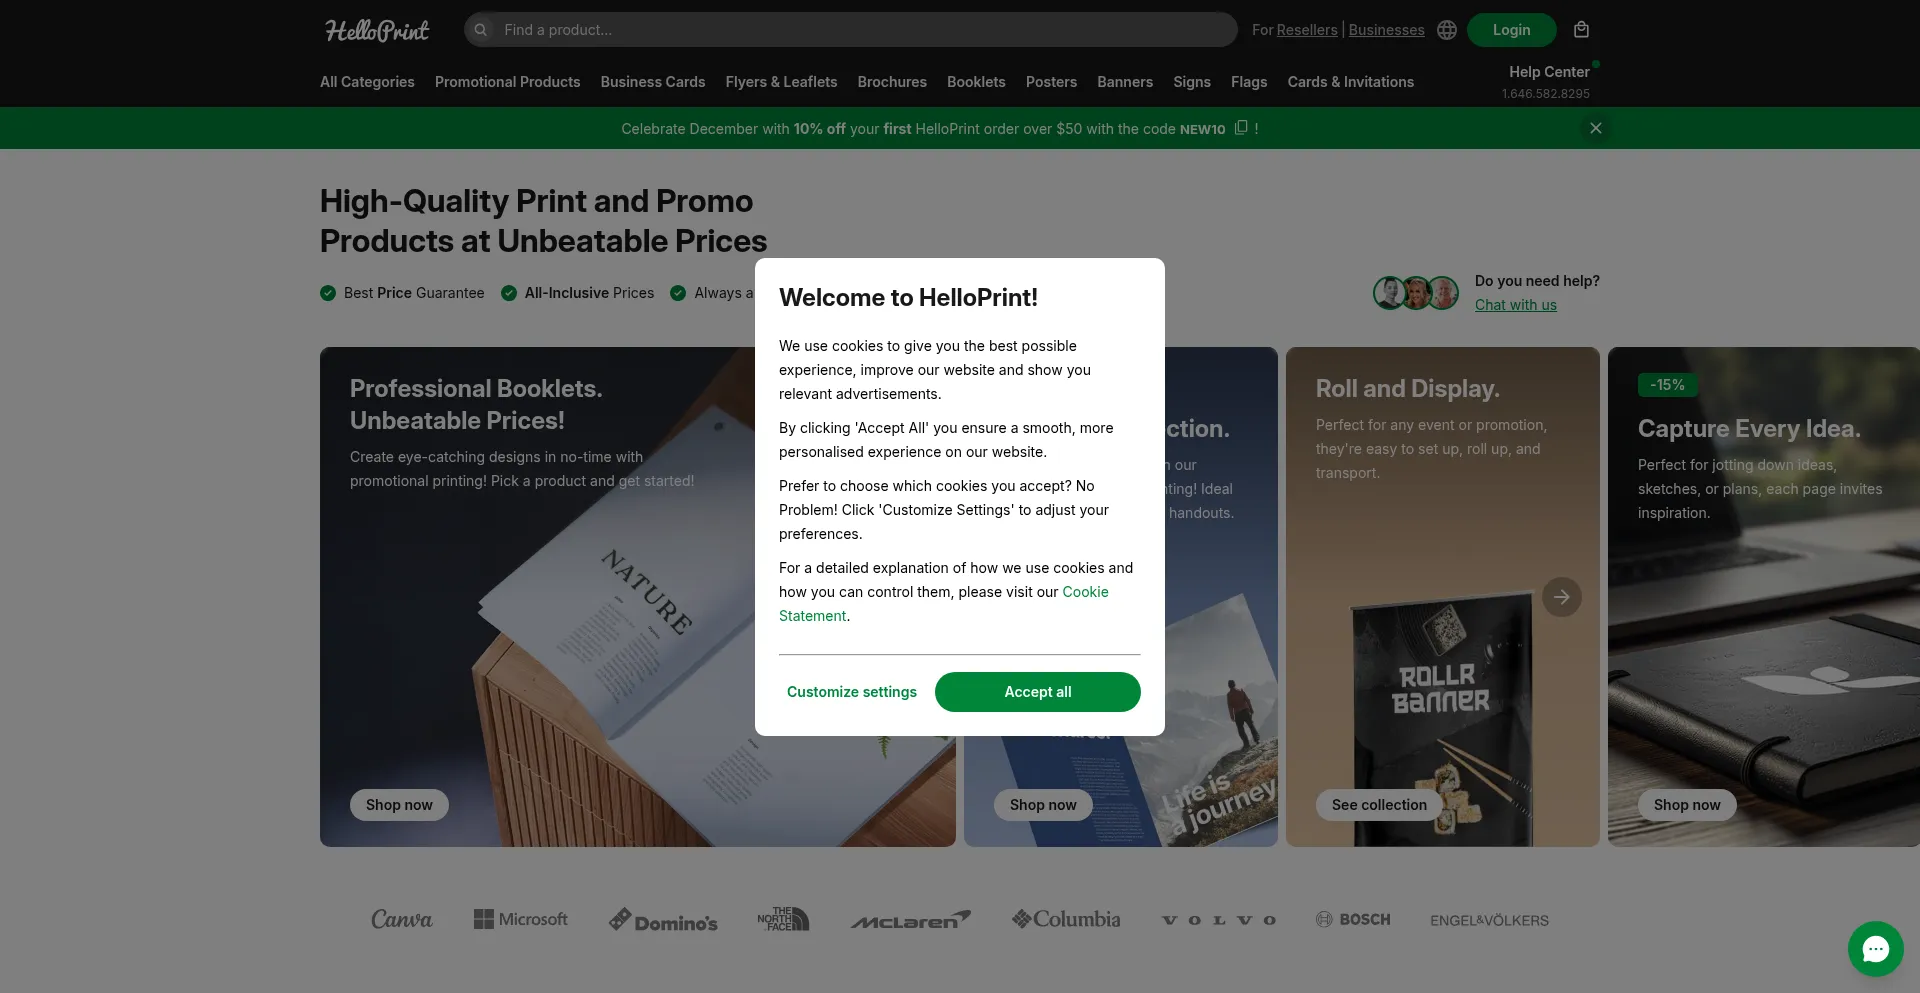Image resolution: width=1920 pixels, height=993 pixels.
Task: Open the language globe icon
Action: [1446, 30]
